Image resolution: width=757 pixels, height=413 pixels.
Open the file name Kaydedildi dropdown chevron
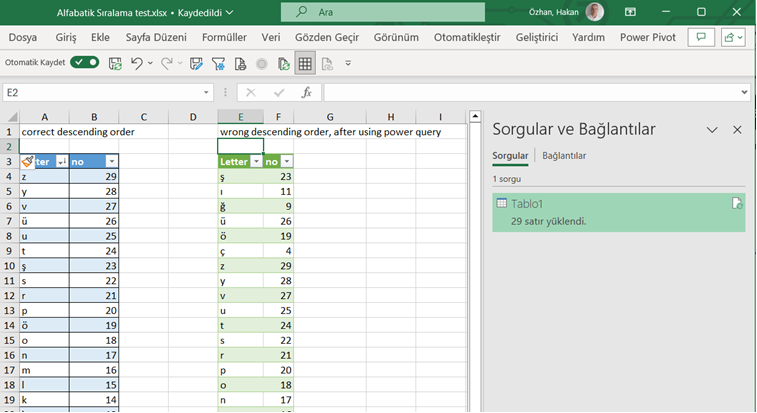pos(230,13)
